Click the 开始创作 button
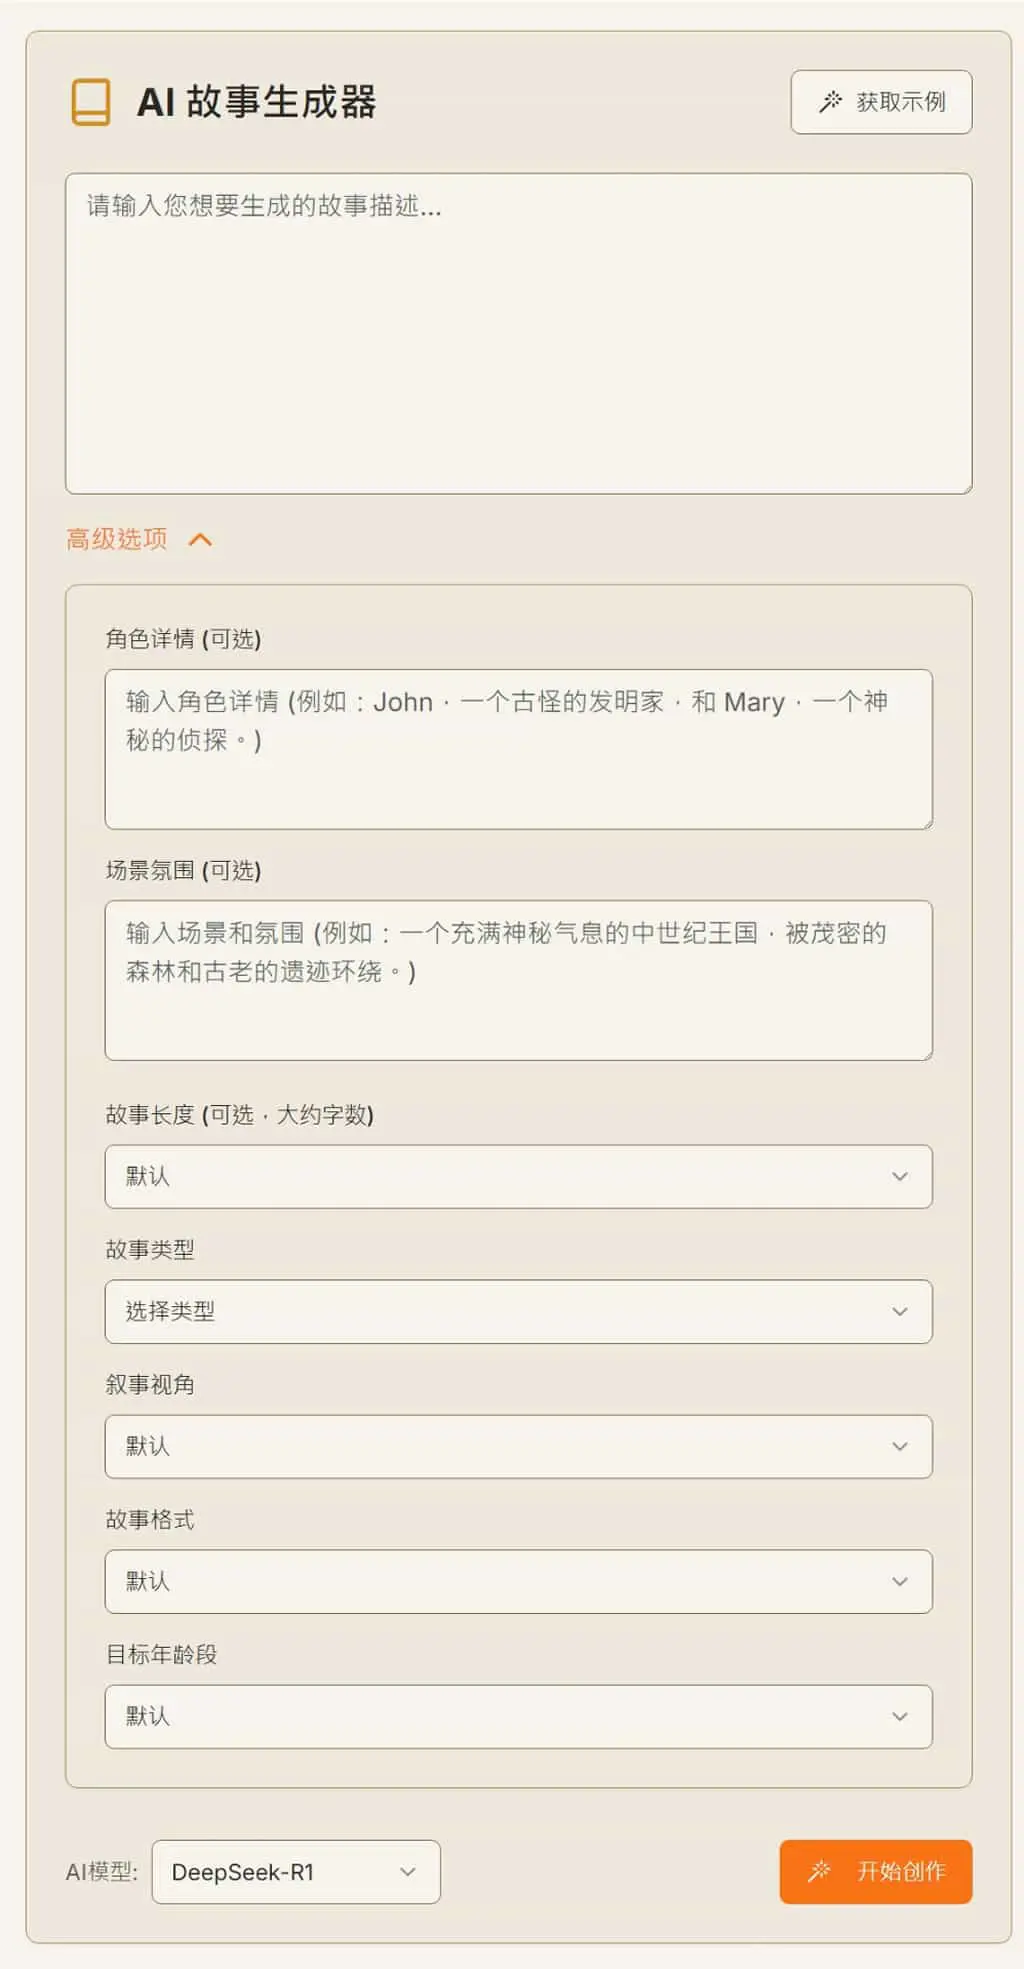This screenshot has height=1969, width=1024. (876, 1872)
